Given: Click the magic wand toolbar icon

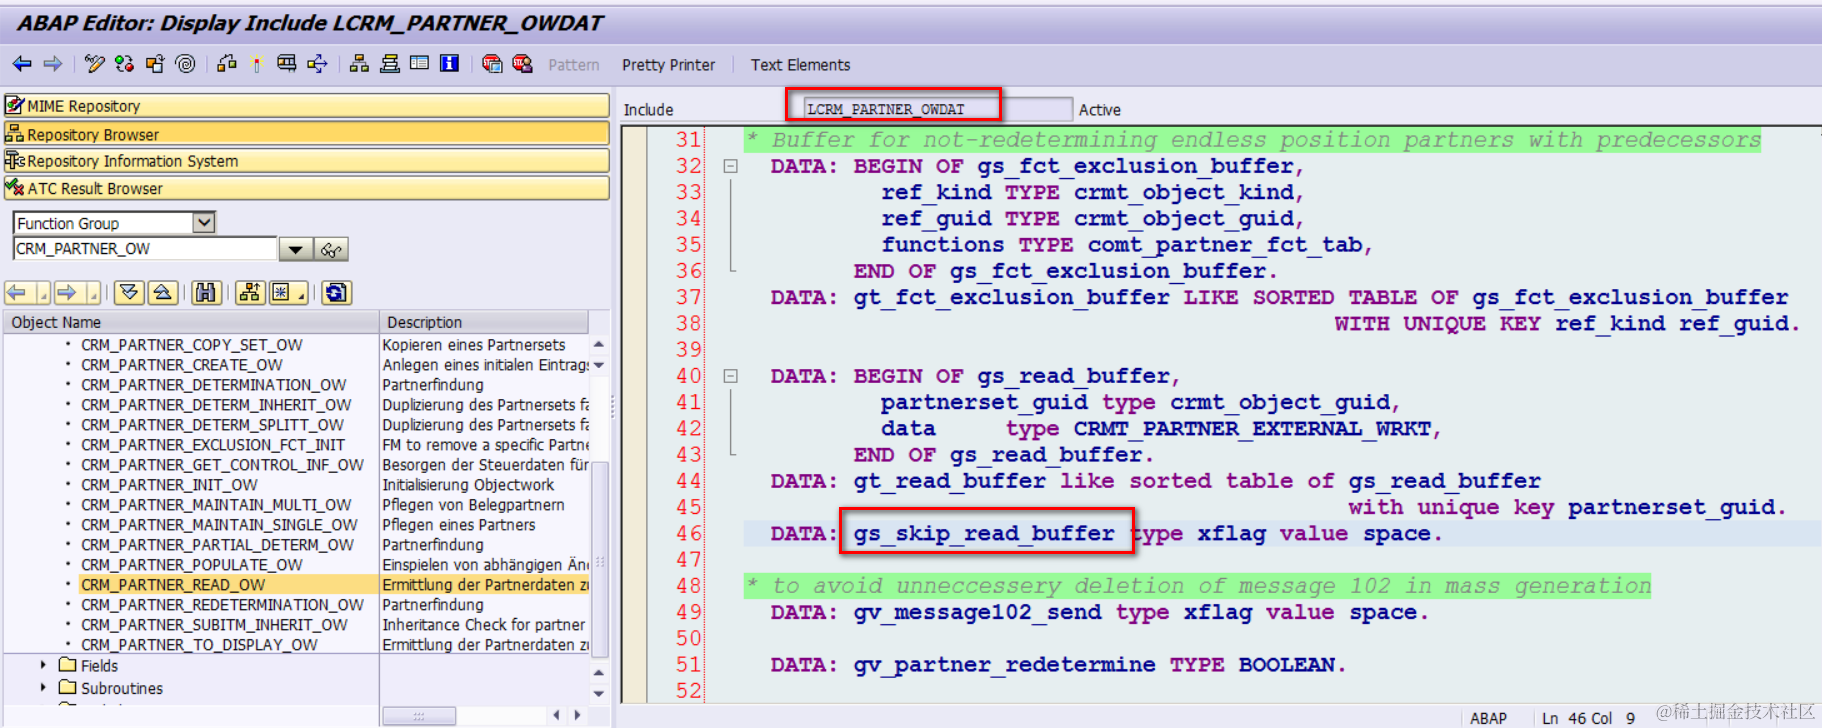Looking at the screenshot, I should click(257, 64).
